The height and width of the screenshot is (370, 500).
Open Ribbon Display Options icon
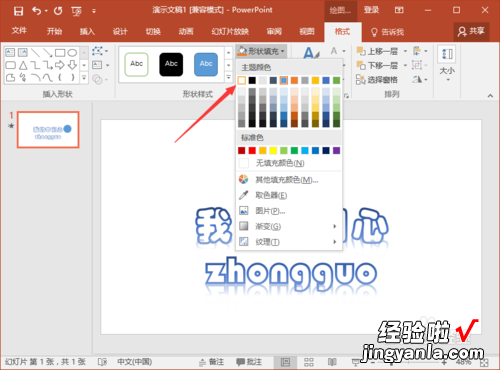[399, 10]
